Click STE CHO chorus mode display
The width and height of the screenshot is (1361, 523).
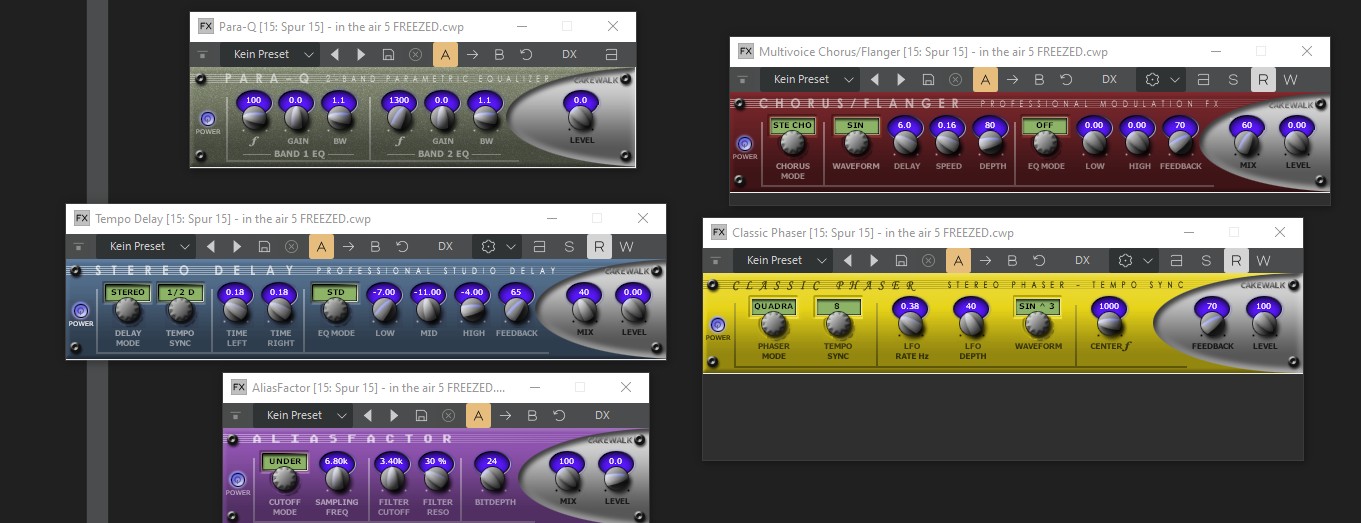click(793, 126)
